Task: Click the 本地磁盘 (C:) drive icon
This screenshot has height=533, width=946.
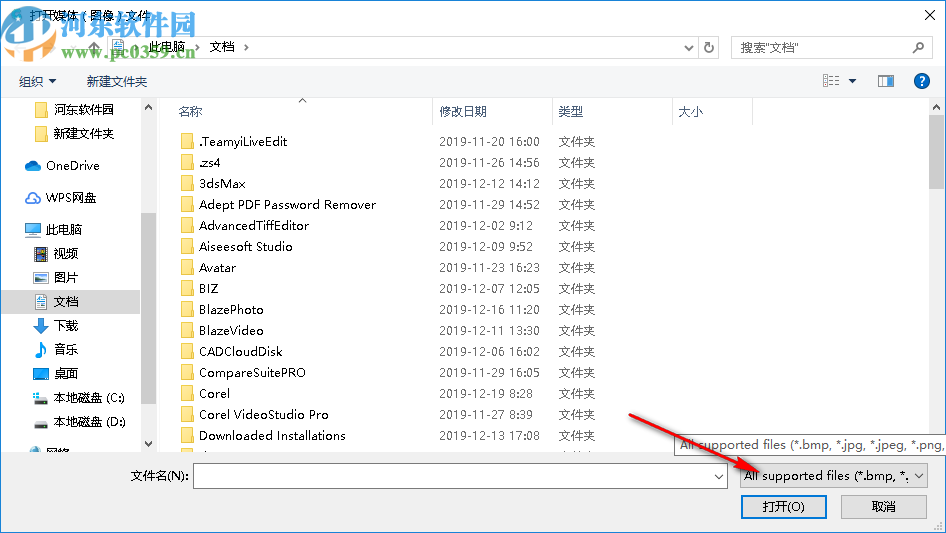Action: (x=40, y=398)
